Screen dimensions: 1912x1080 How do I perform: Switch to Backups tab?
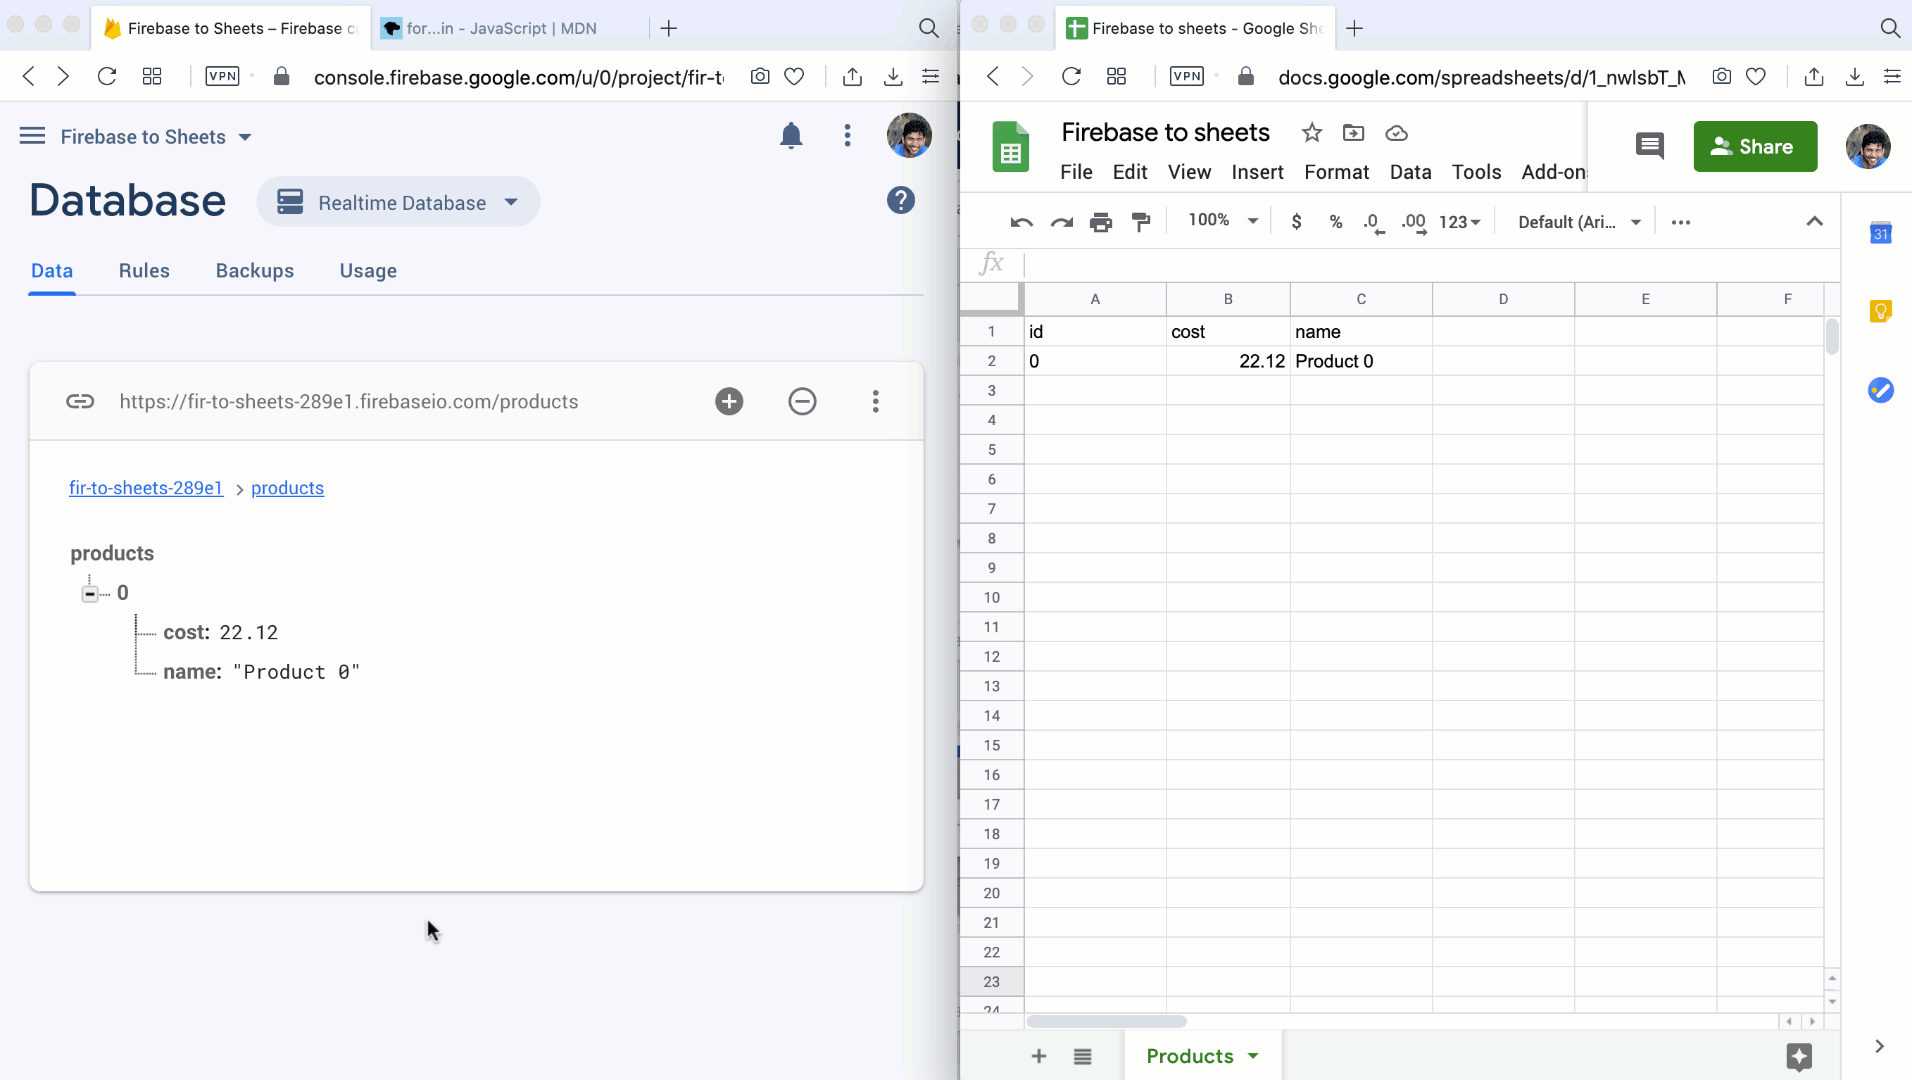[x=254, y=271]
